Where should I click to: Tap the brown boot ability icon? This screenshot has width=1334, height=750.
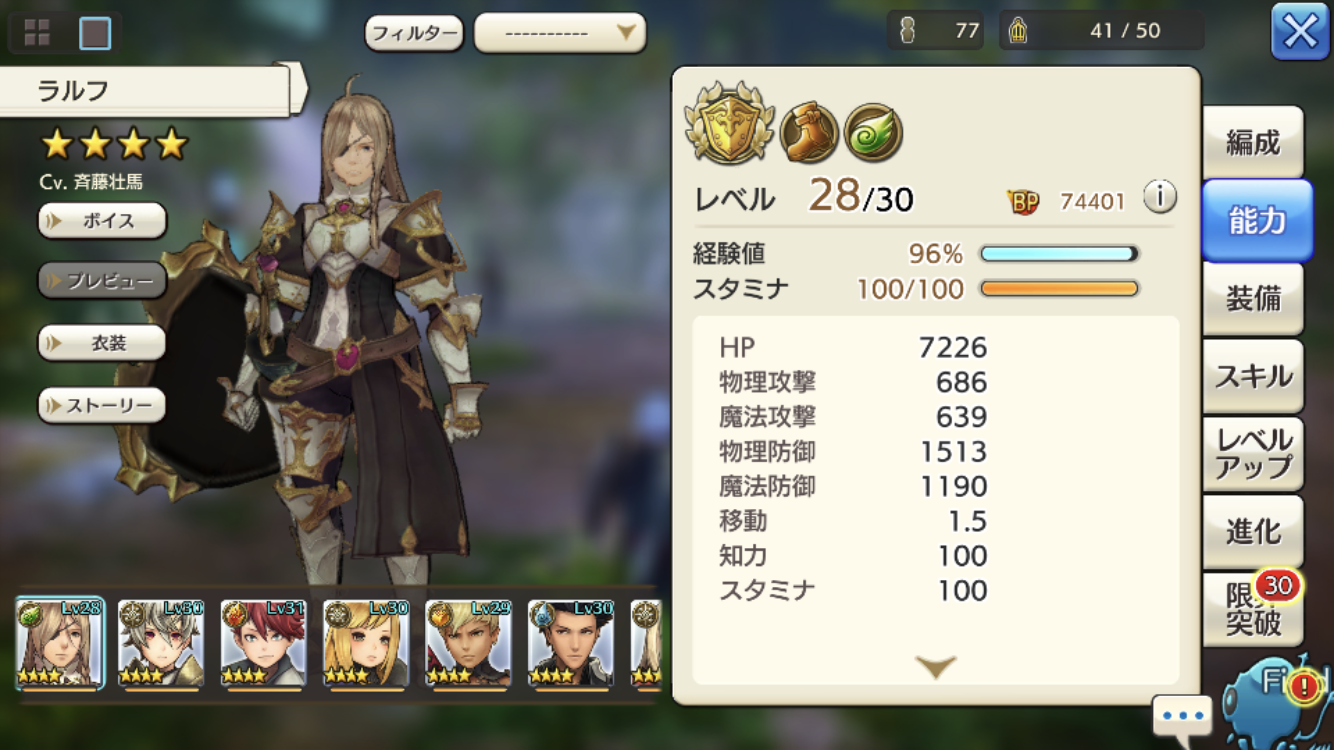click(809, 131)
